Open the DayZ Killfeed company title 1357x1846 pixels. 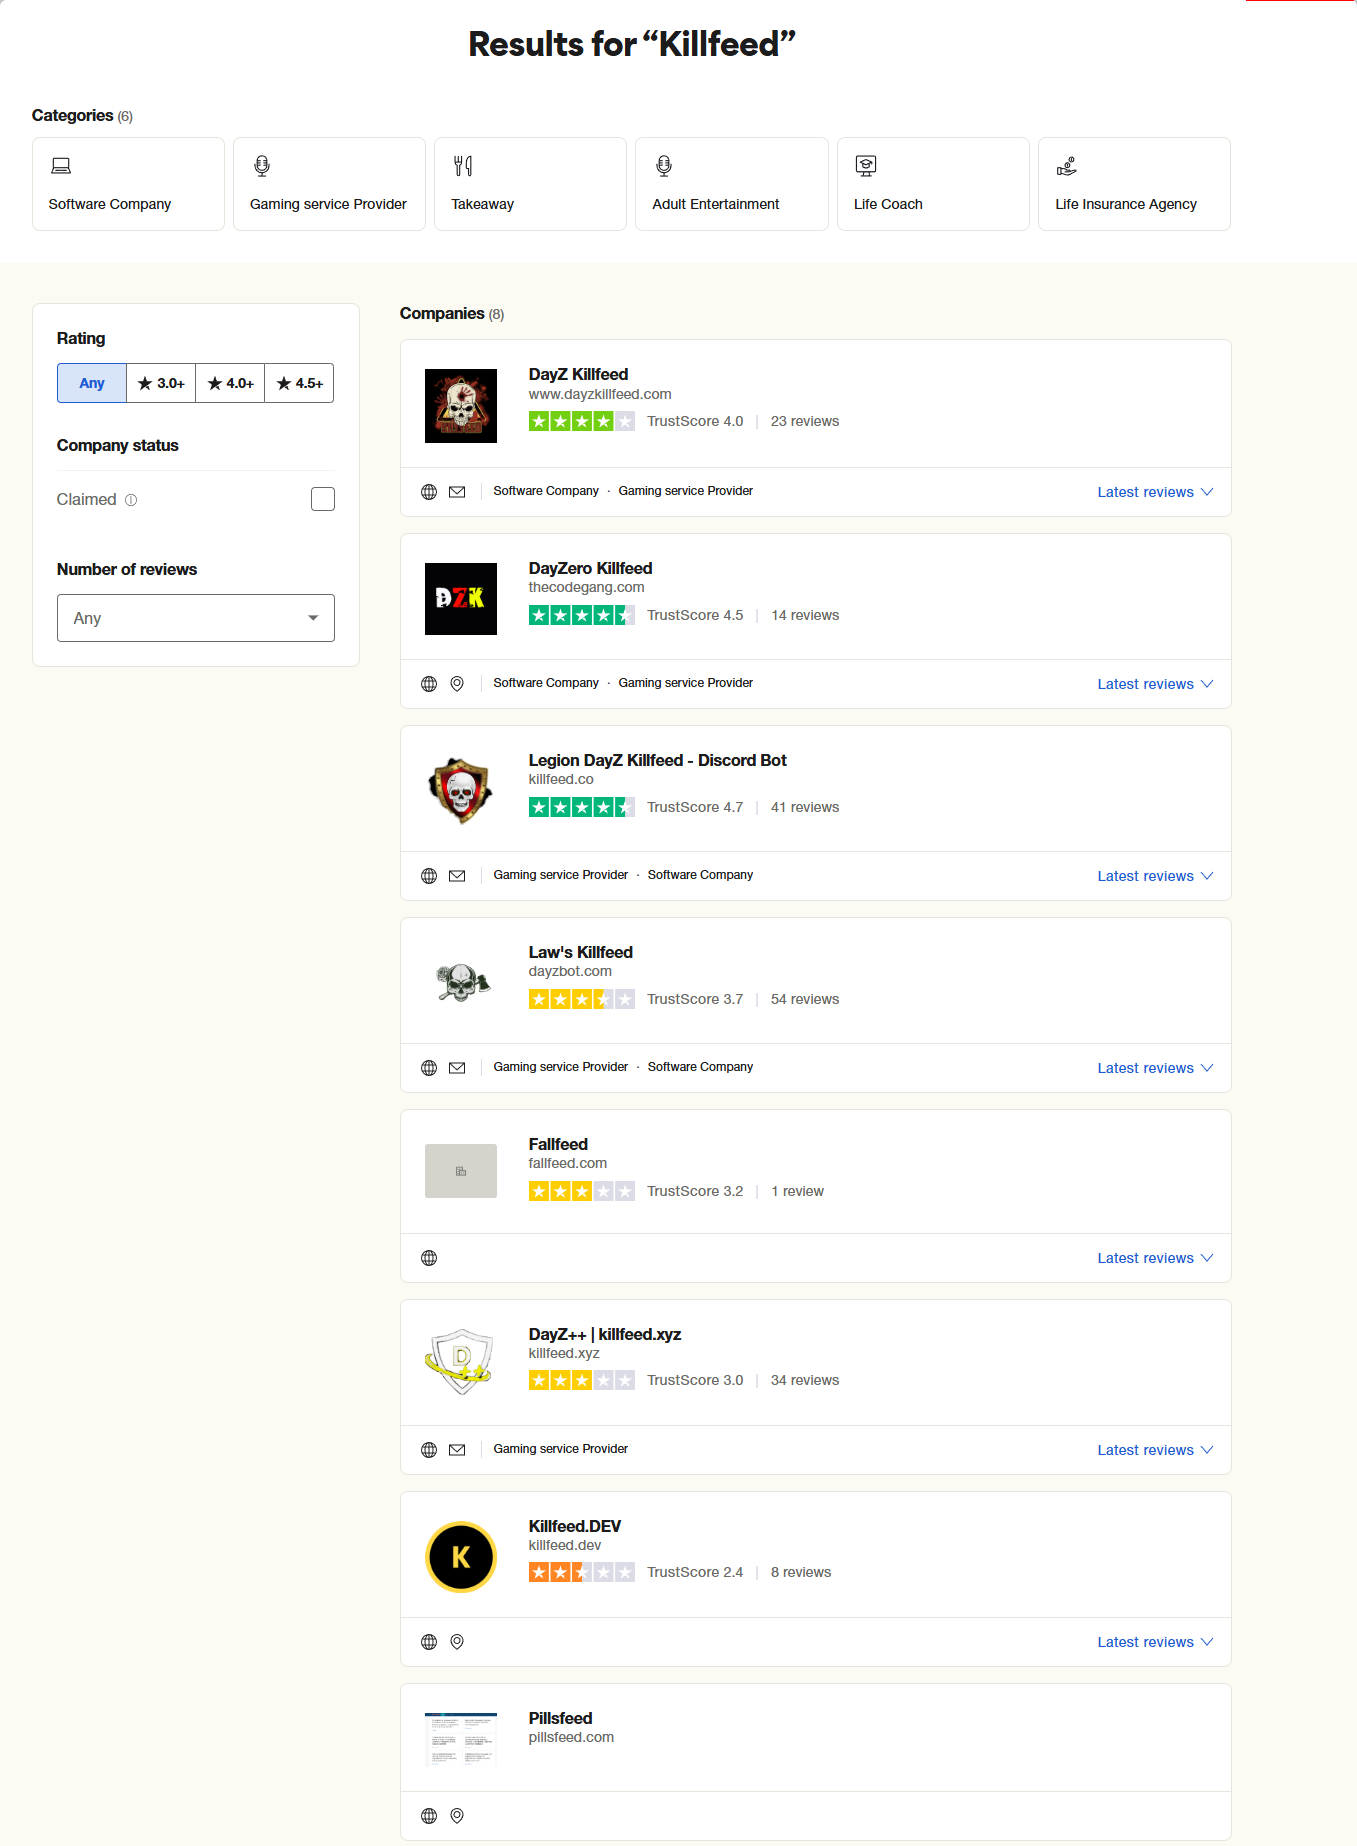pyautogui.click(x=578, y=374)
